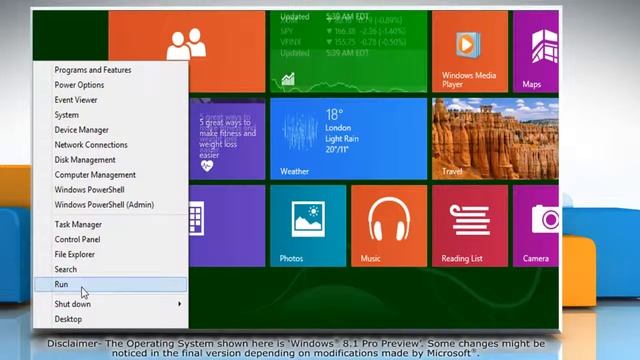Screen dimensions: 640x360
Task: Open the Weather tile for London
Action: click(349, 139)
